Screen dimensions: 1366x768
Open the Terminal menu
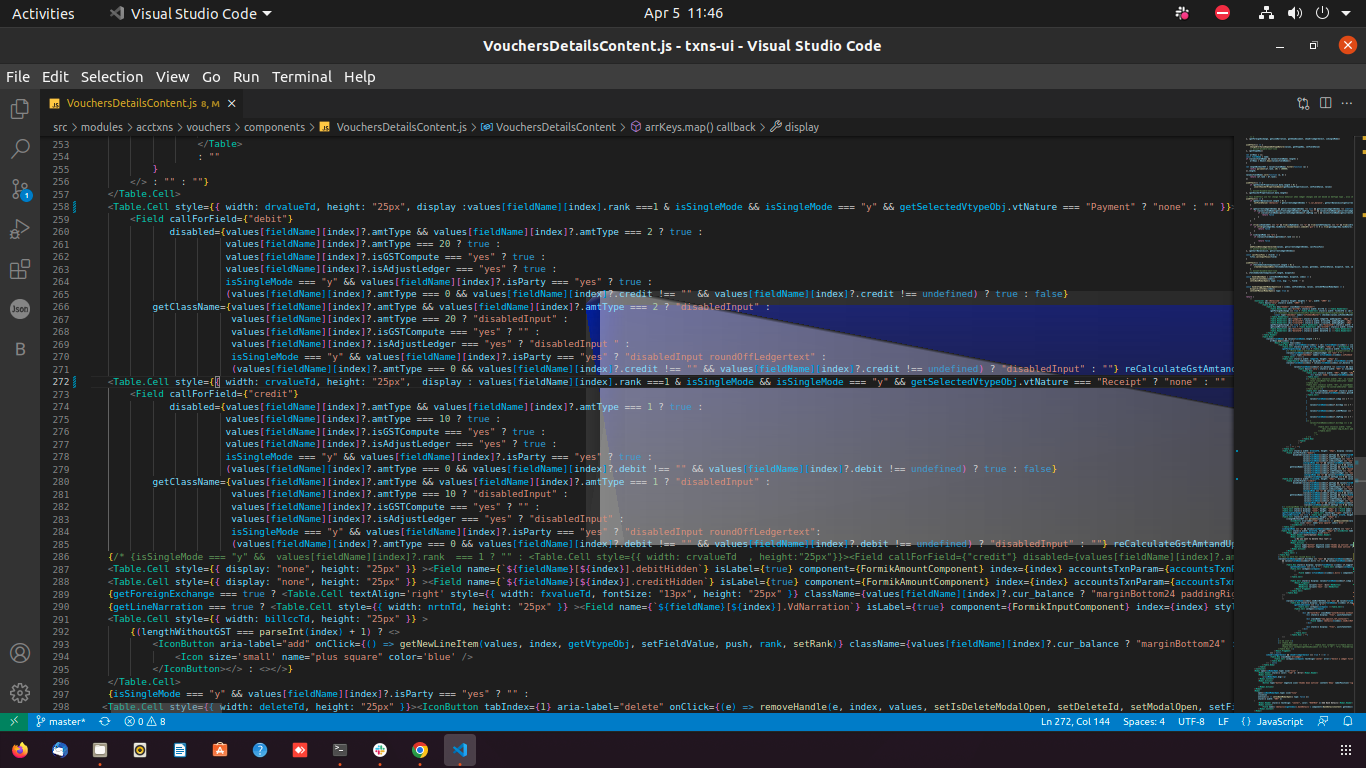point(301,77)
